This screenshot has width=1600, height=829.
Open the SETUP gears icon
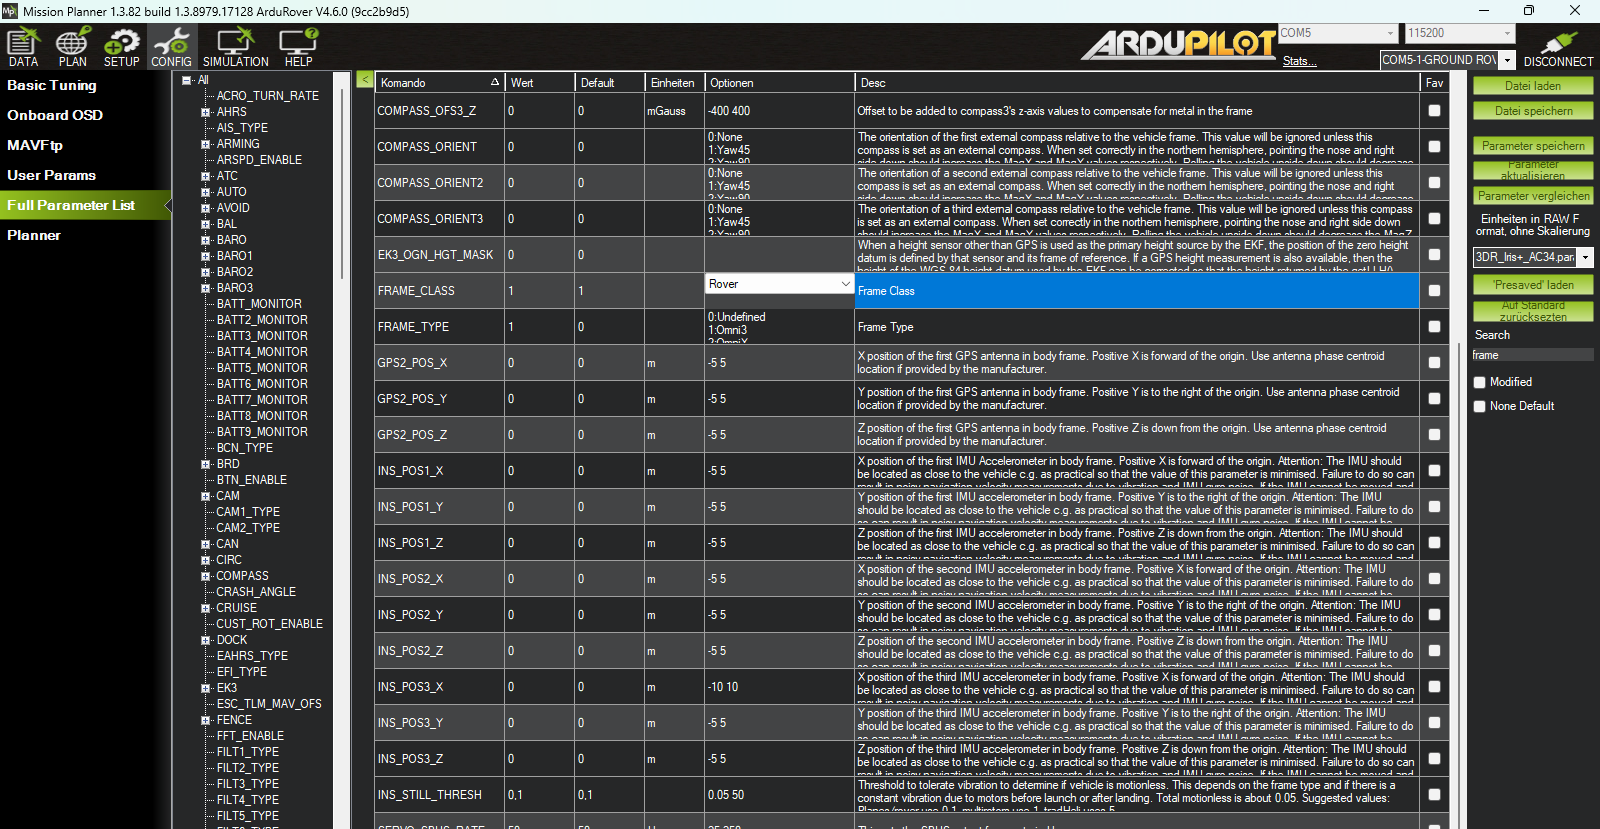point(121,47)
